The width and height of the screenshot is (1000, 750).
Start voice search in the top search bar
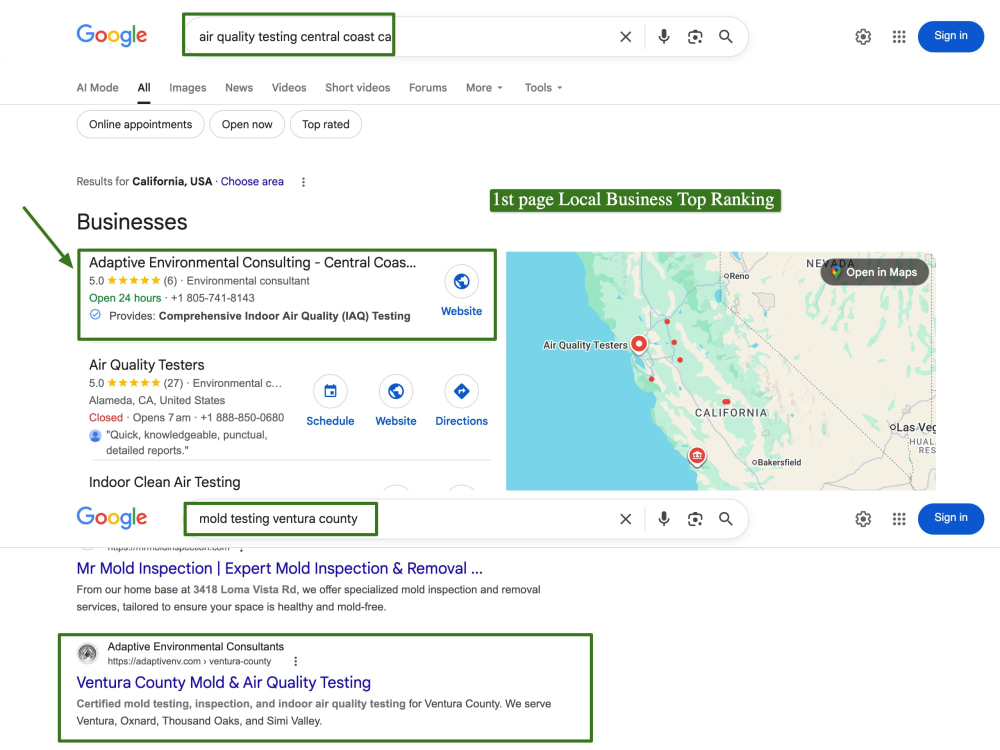664,36
